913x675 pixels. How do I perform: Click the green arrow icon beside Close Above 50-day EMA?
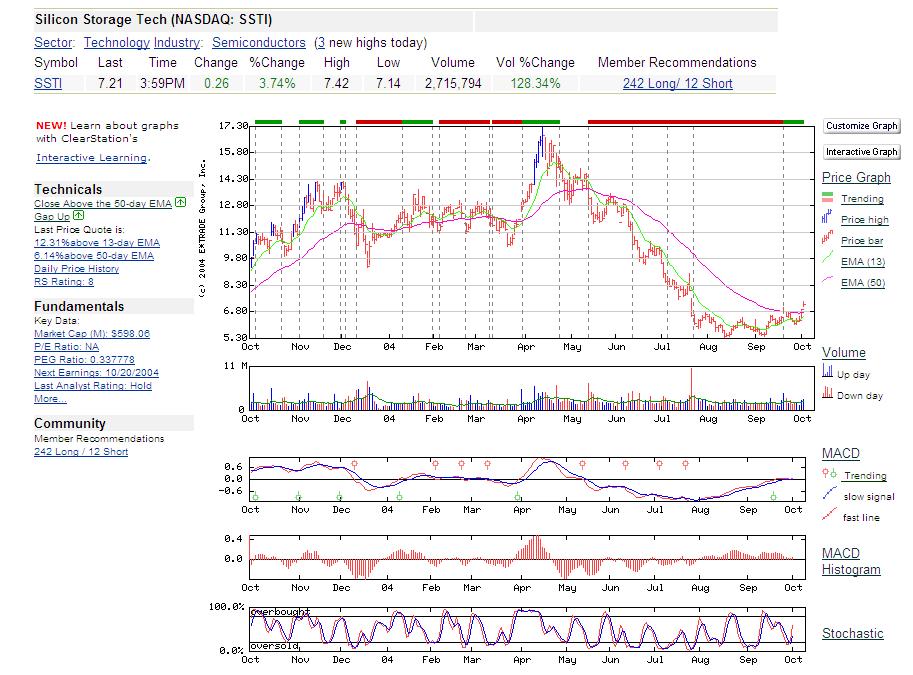click(x=180, y=203)
